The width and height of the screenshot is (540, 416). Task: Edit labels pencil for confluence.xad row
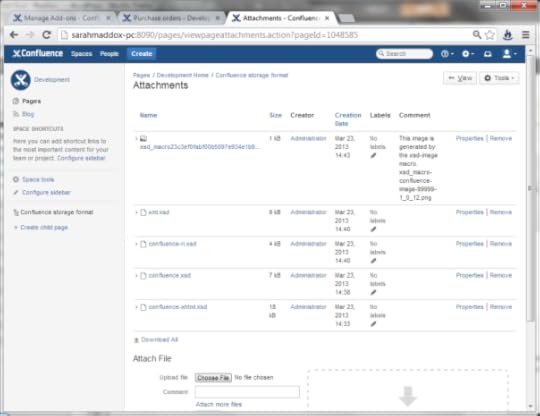pyautogui.click(x=373, y=293)
